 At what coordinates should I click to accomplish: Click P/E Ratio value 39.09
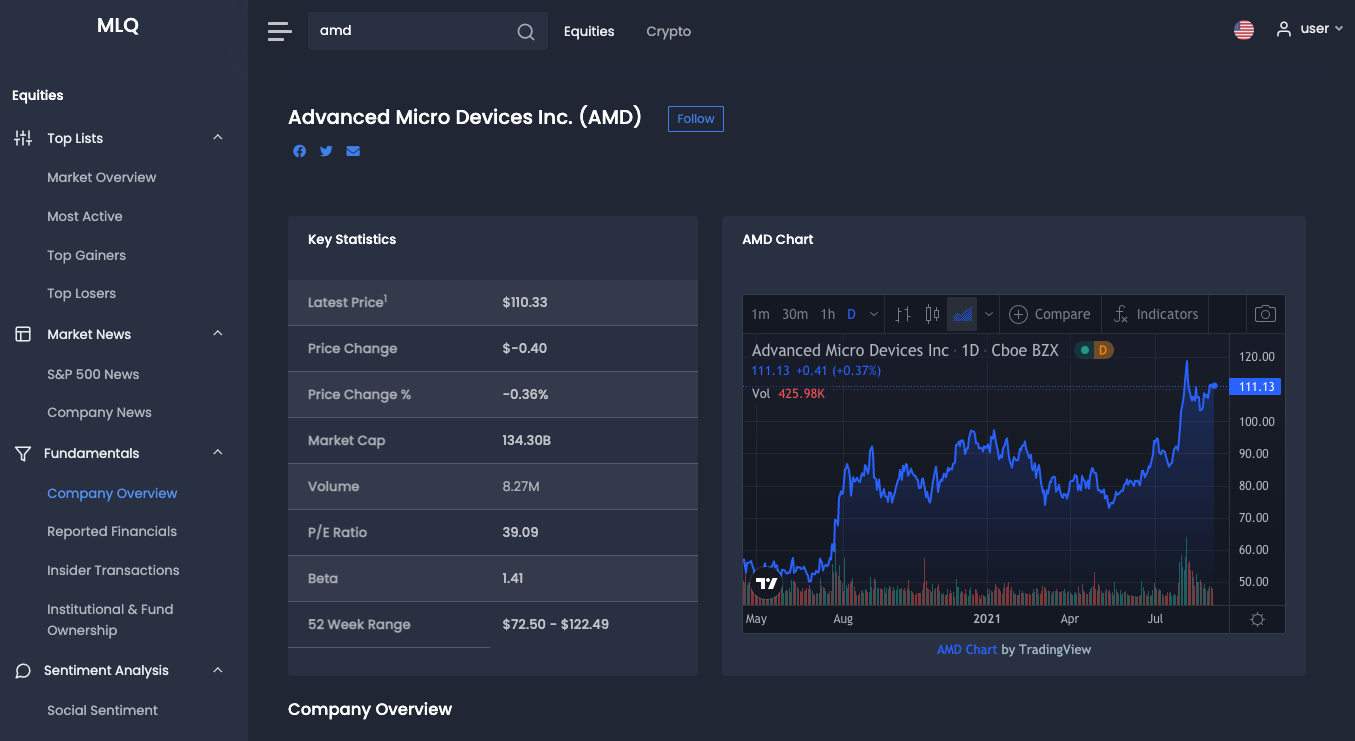point(521,532)
